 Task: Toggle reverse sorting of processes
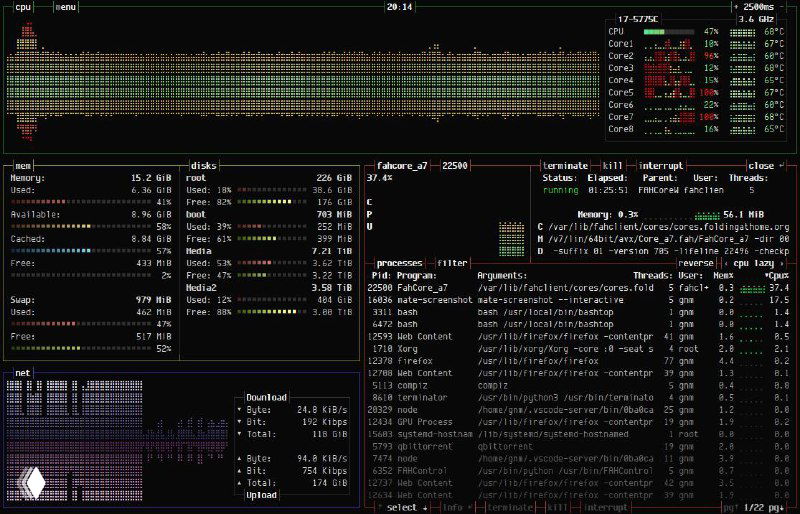pyautogui.click(x=695, y=263)
